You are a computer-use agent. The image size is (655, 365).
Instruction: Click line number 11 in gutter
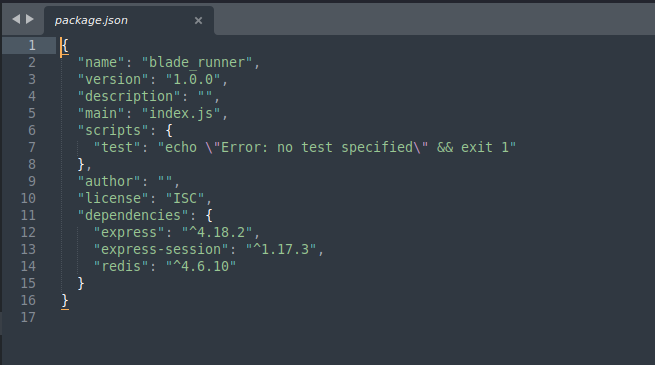pos(28,215)
